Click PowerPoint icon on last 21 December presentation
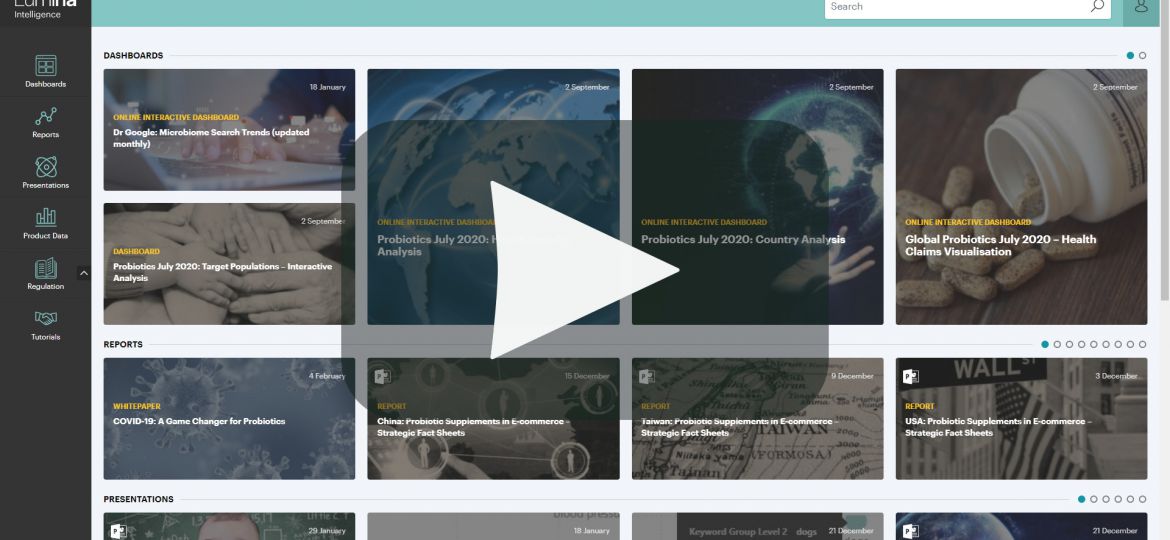This screenshot has width=1170, height=540. [x=910, y=531]
